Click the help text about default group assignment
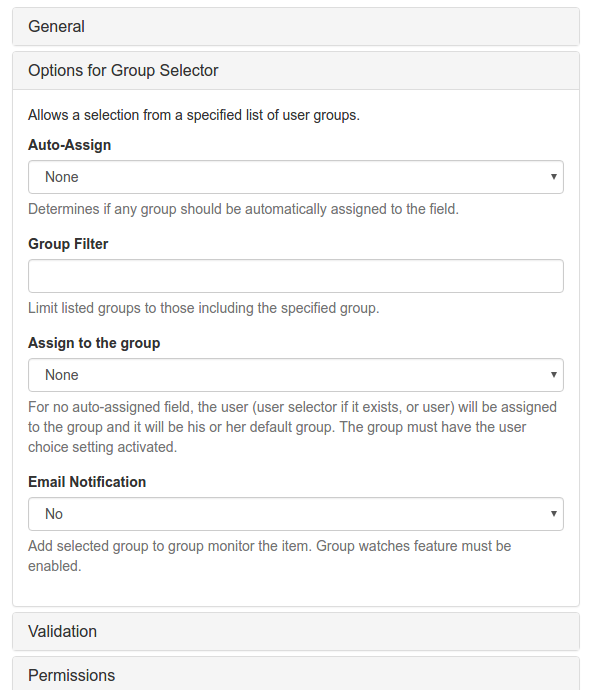Image resolution: width=592 pixels, height=690 pixels. [x=292, y=427]
